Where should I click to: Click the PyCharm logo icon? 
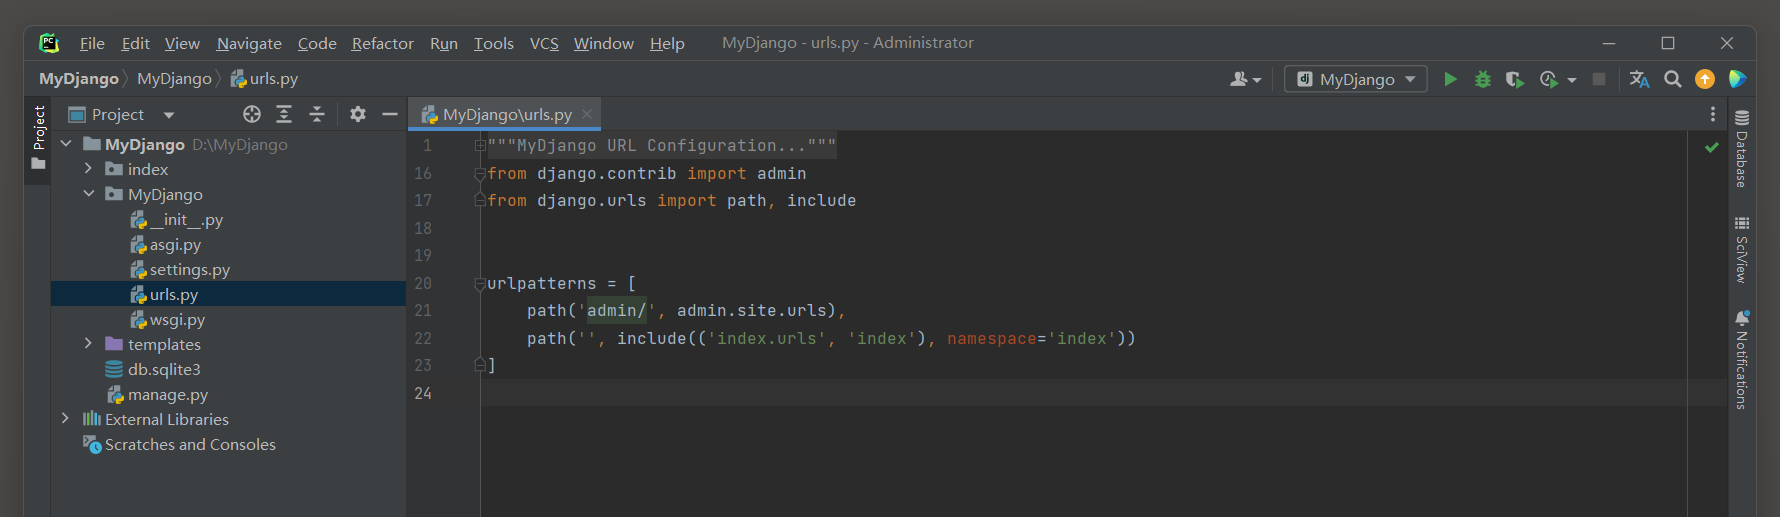49,43
